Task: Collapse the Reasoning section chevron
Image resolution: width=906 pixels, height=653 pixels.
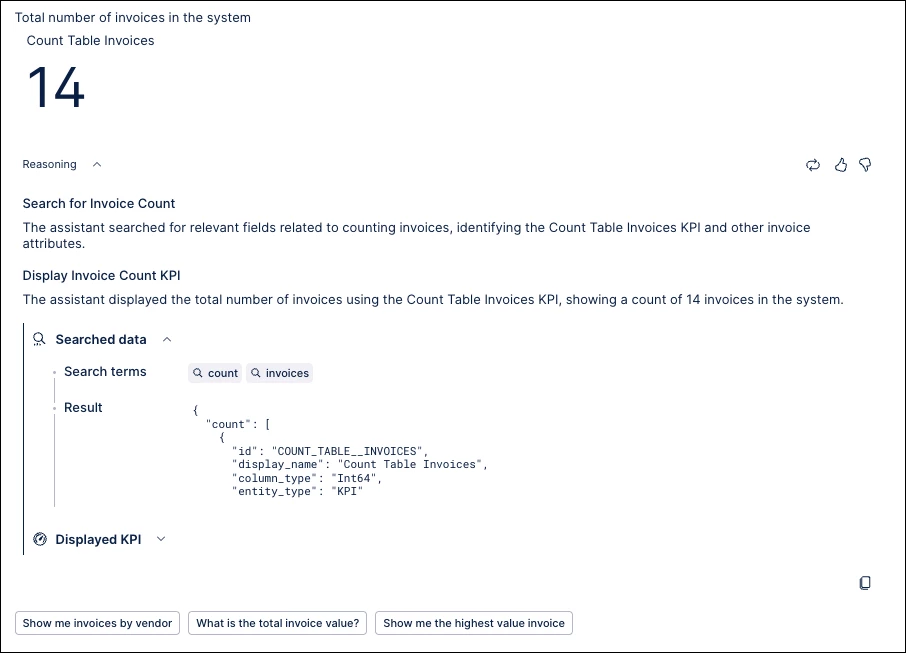Action: 97,165
